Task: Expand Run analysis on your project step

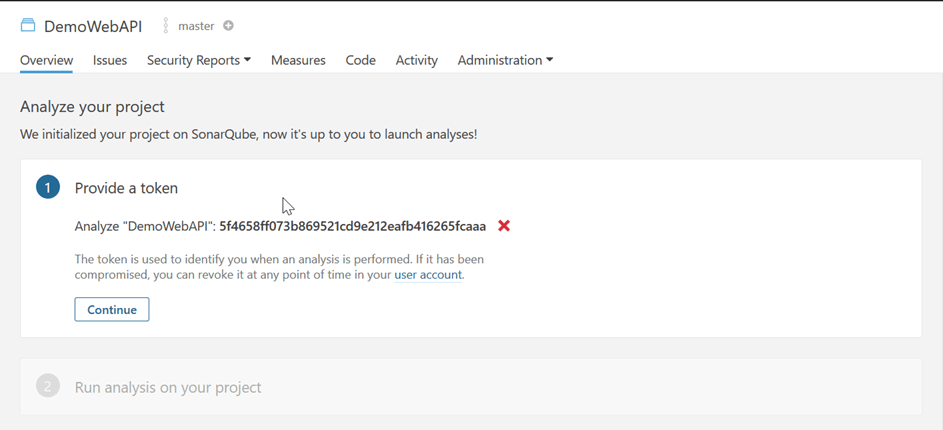Action: (x=168, y=387)
